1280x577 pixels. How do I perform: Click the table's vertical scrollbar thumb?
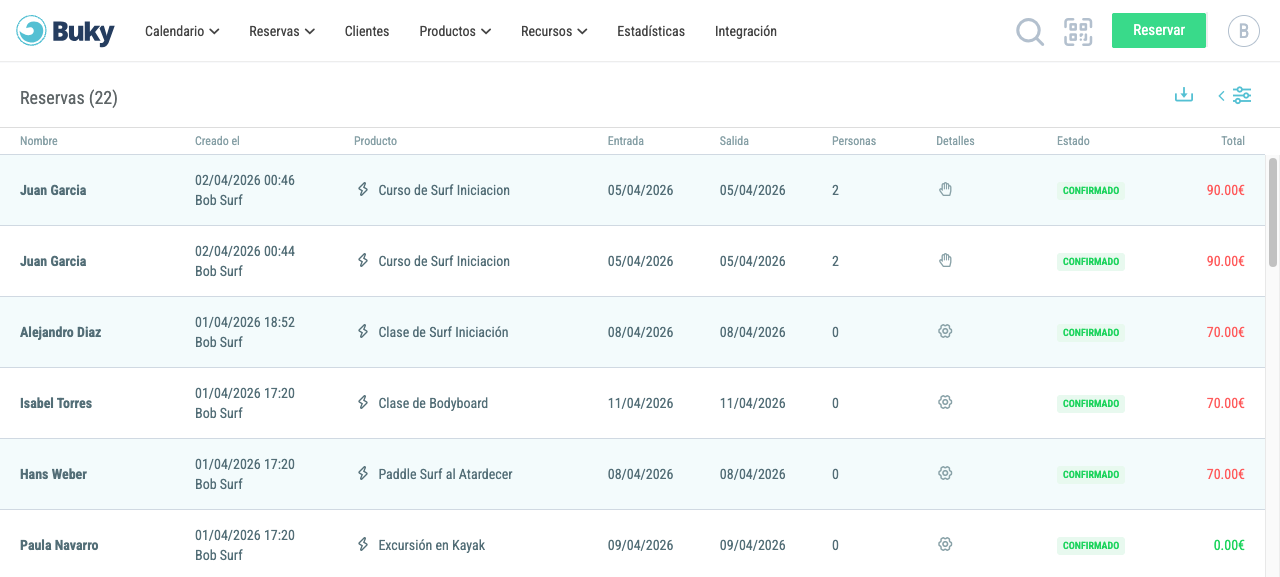pyautogui.click(x=1273, y=211)
